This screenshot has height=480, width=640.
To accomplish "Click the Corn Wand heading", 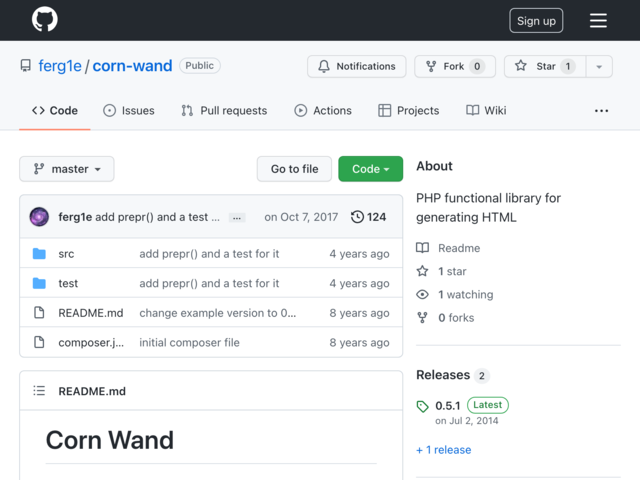I will (110, 440).
